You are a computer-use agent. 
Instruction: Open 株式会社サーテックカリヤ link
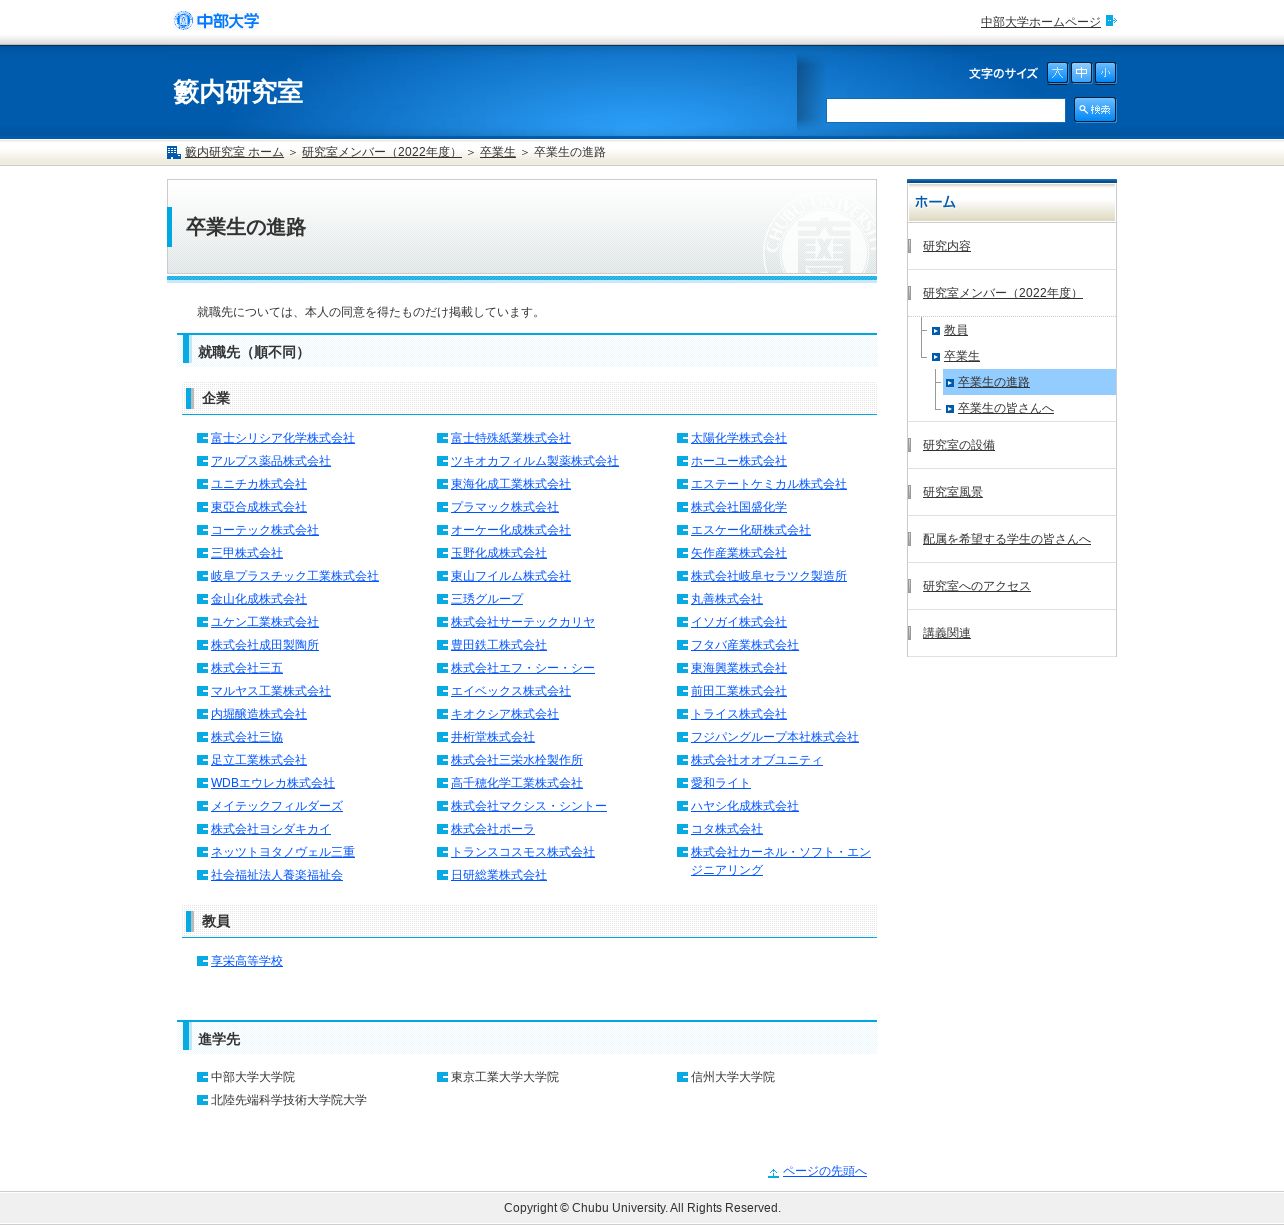[523, 622]
